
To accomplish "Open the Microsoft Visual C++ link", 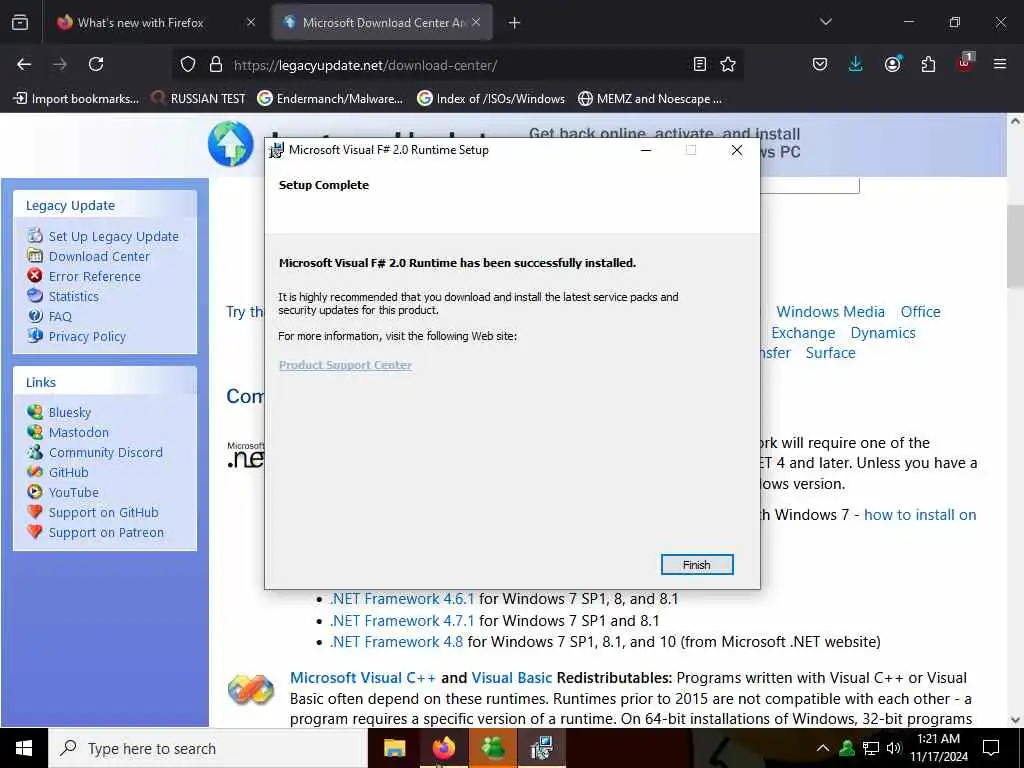I will (362, 678).
